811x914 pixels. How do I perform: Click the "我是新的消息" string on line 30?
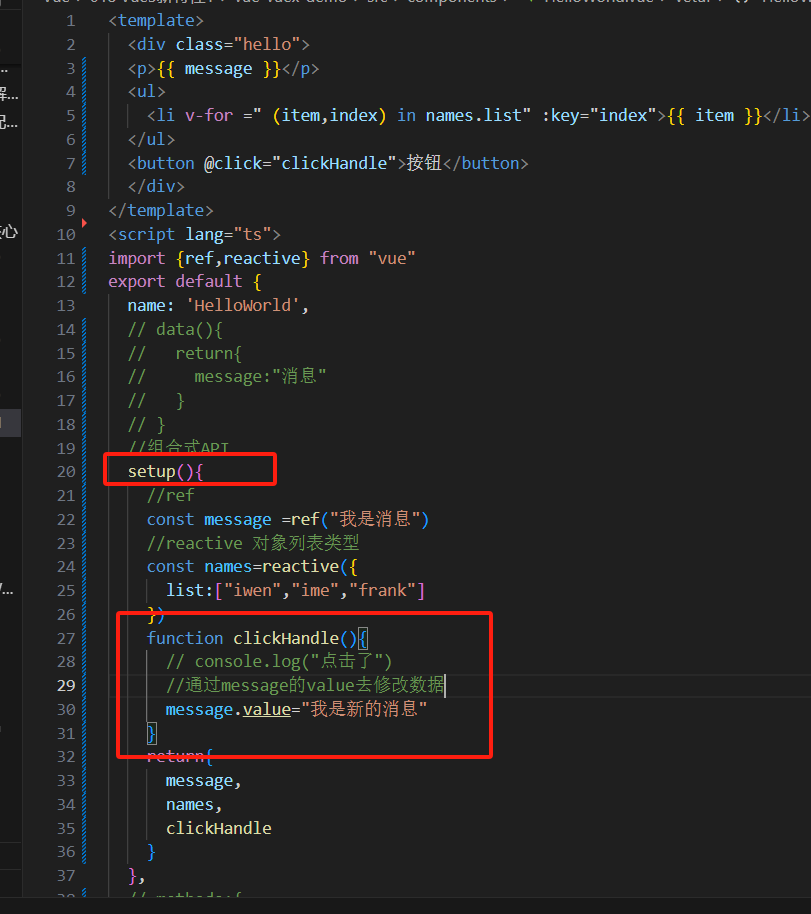pyautogui.click(x=364, y=710)
